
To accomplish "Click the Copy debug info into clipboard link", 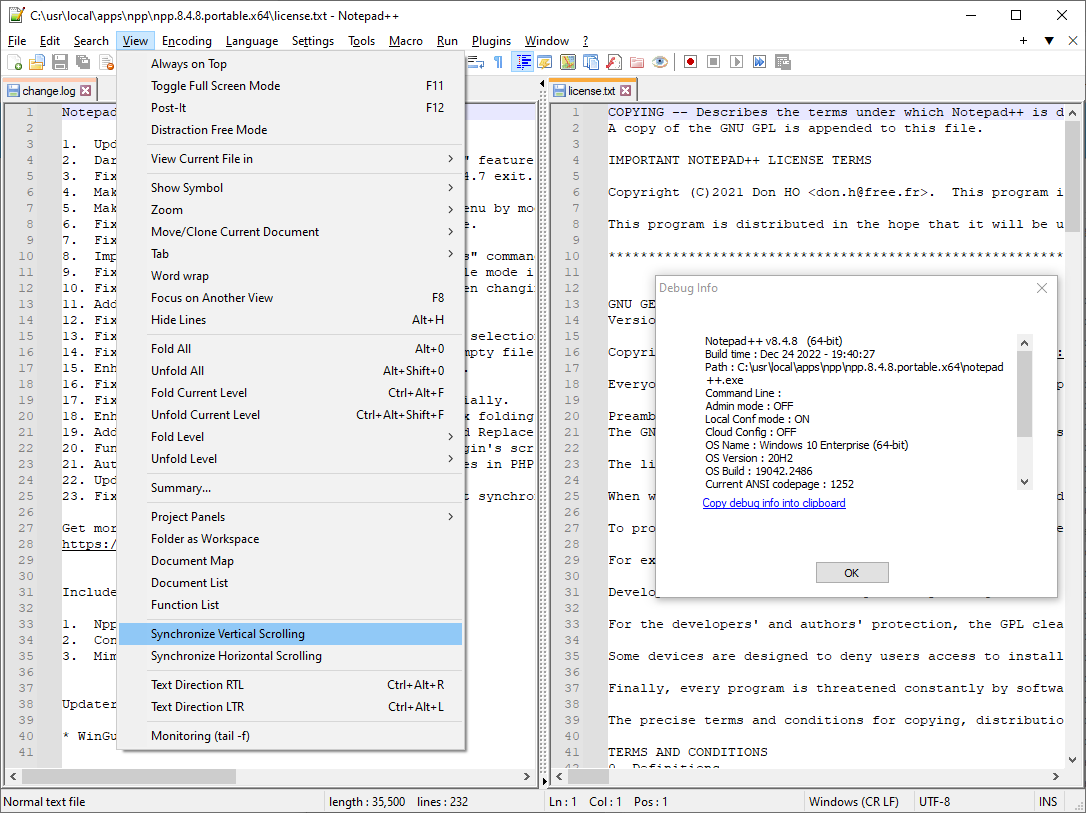I will tap(774, 503).
